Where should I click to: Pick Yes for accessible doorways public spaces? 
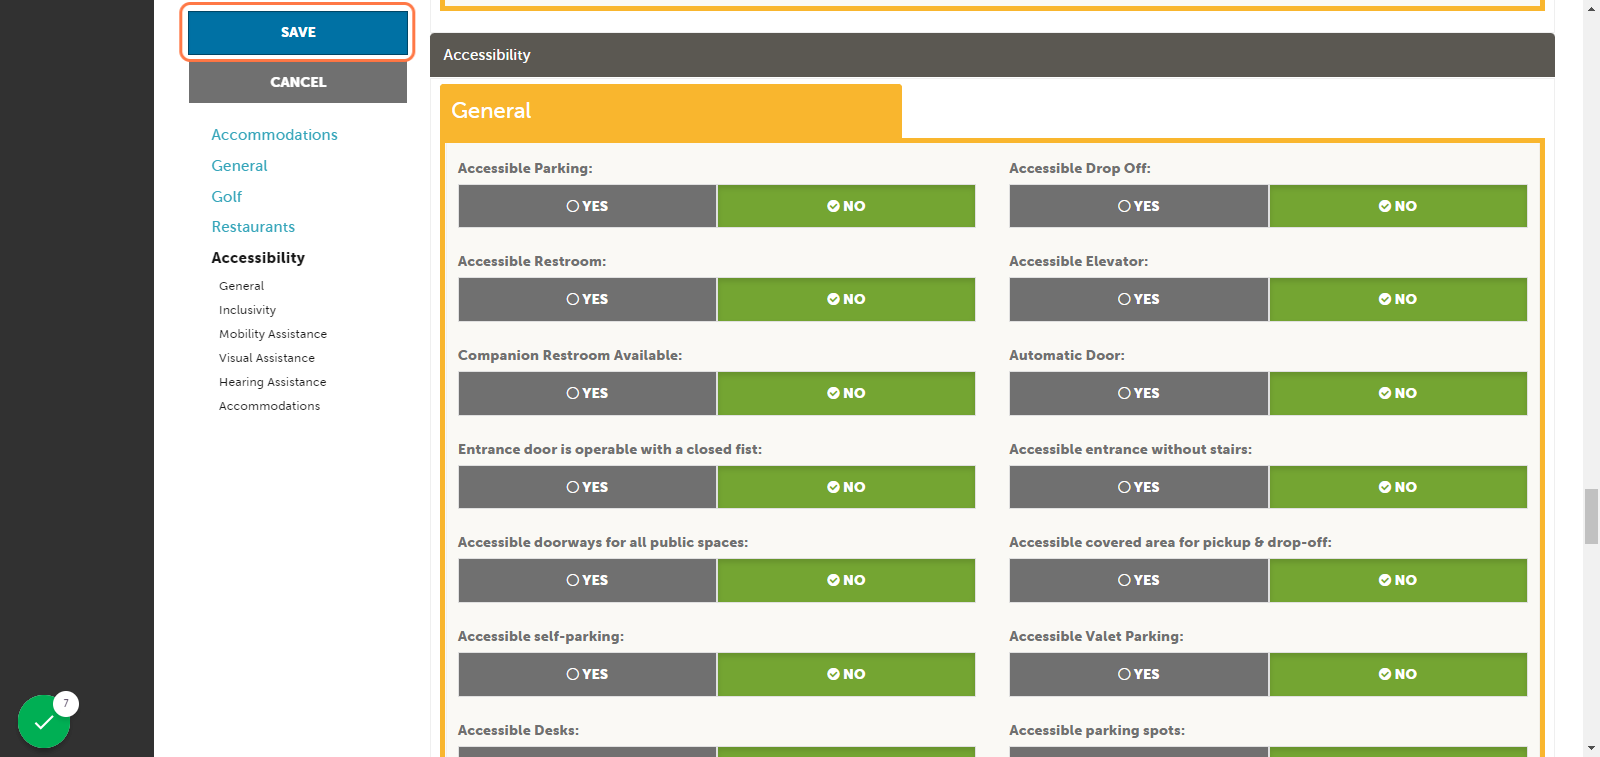[x=587, y=580]
